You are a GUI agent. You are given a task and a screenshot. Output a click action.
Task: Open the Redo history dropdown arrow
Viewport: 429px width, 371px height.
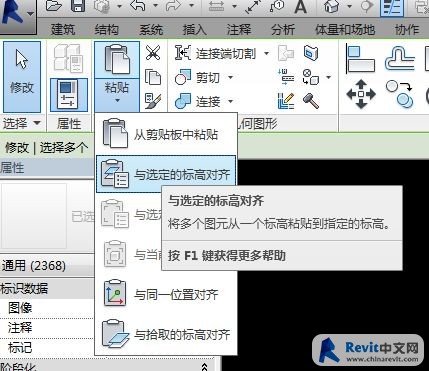[191, 6]
